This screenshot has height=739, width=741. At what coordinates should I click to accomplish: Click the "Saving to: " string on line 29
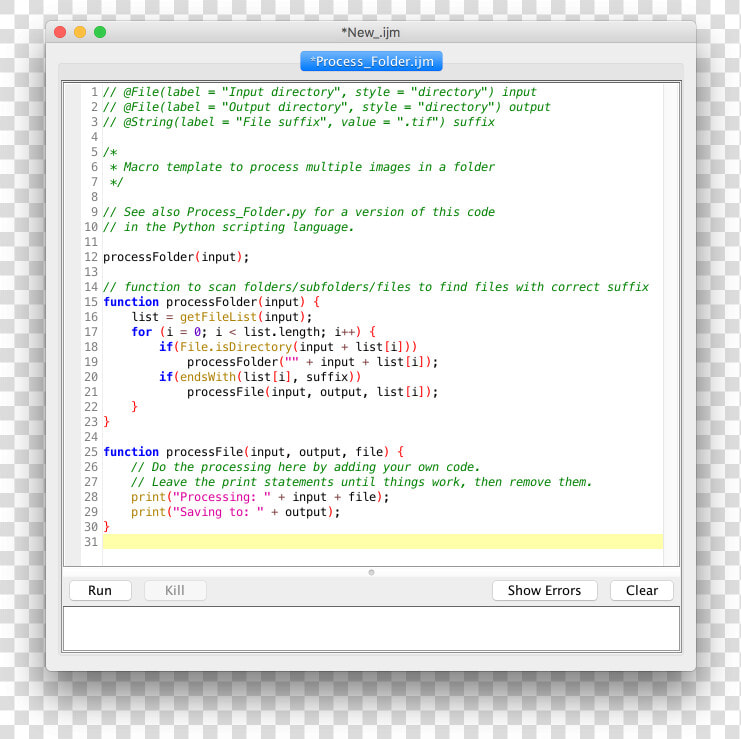218,512
